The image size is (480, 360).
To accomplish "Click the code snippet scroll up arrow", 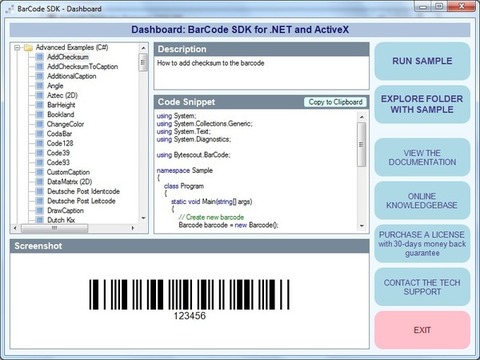I will click(362, 117).
